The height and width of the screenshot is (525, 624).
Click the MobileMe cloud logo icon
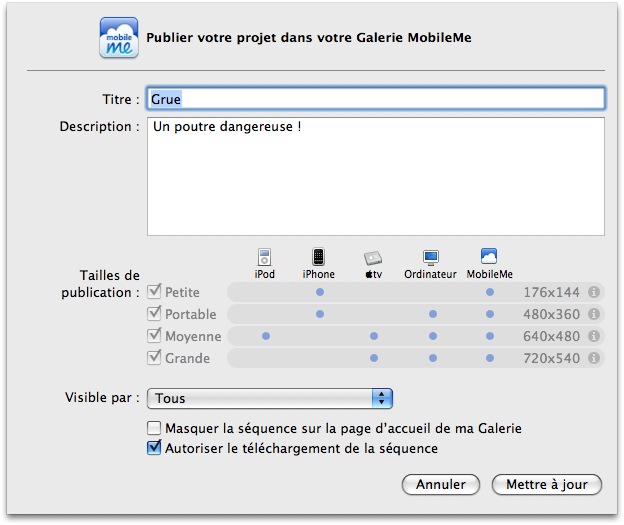(x=119, y=37)
